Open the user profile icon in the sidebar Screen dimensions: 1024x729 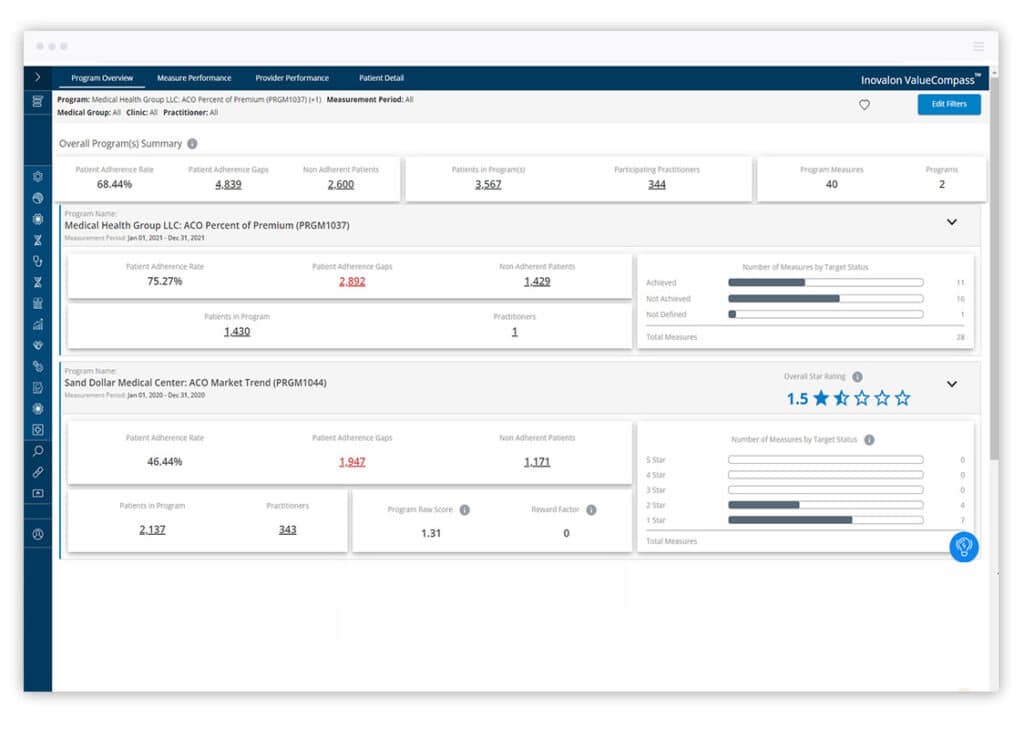click(x=38, y=534)
